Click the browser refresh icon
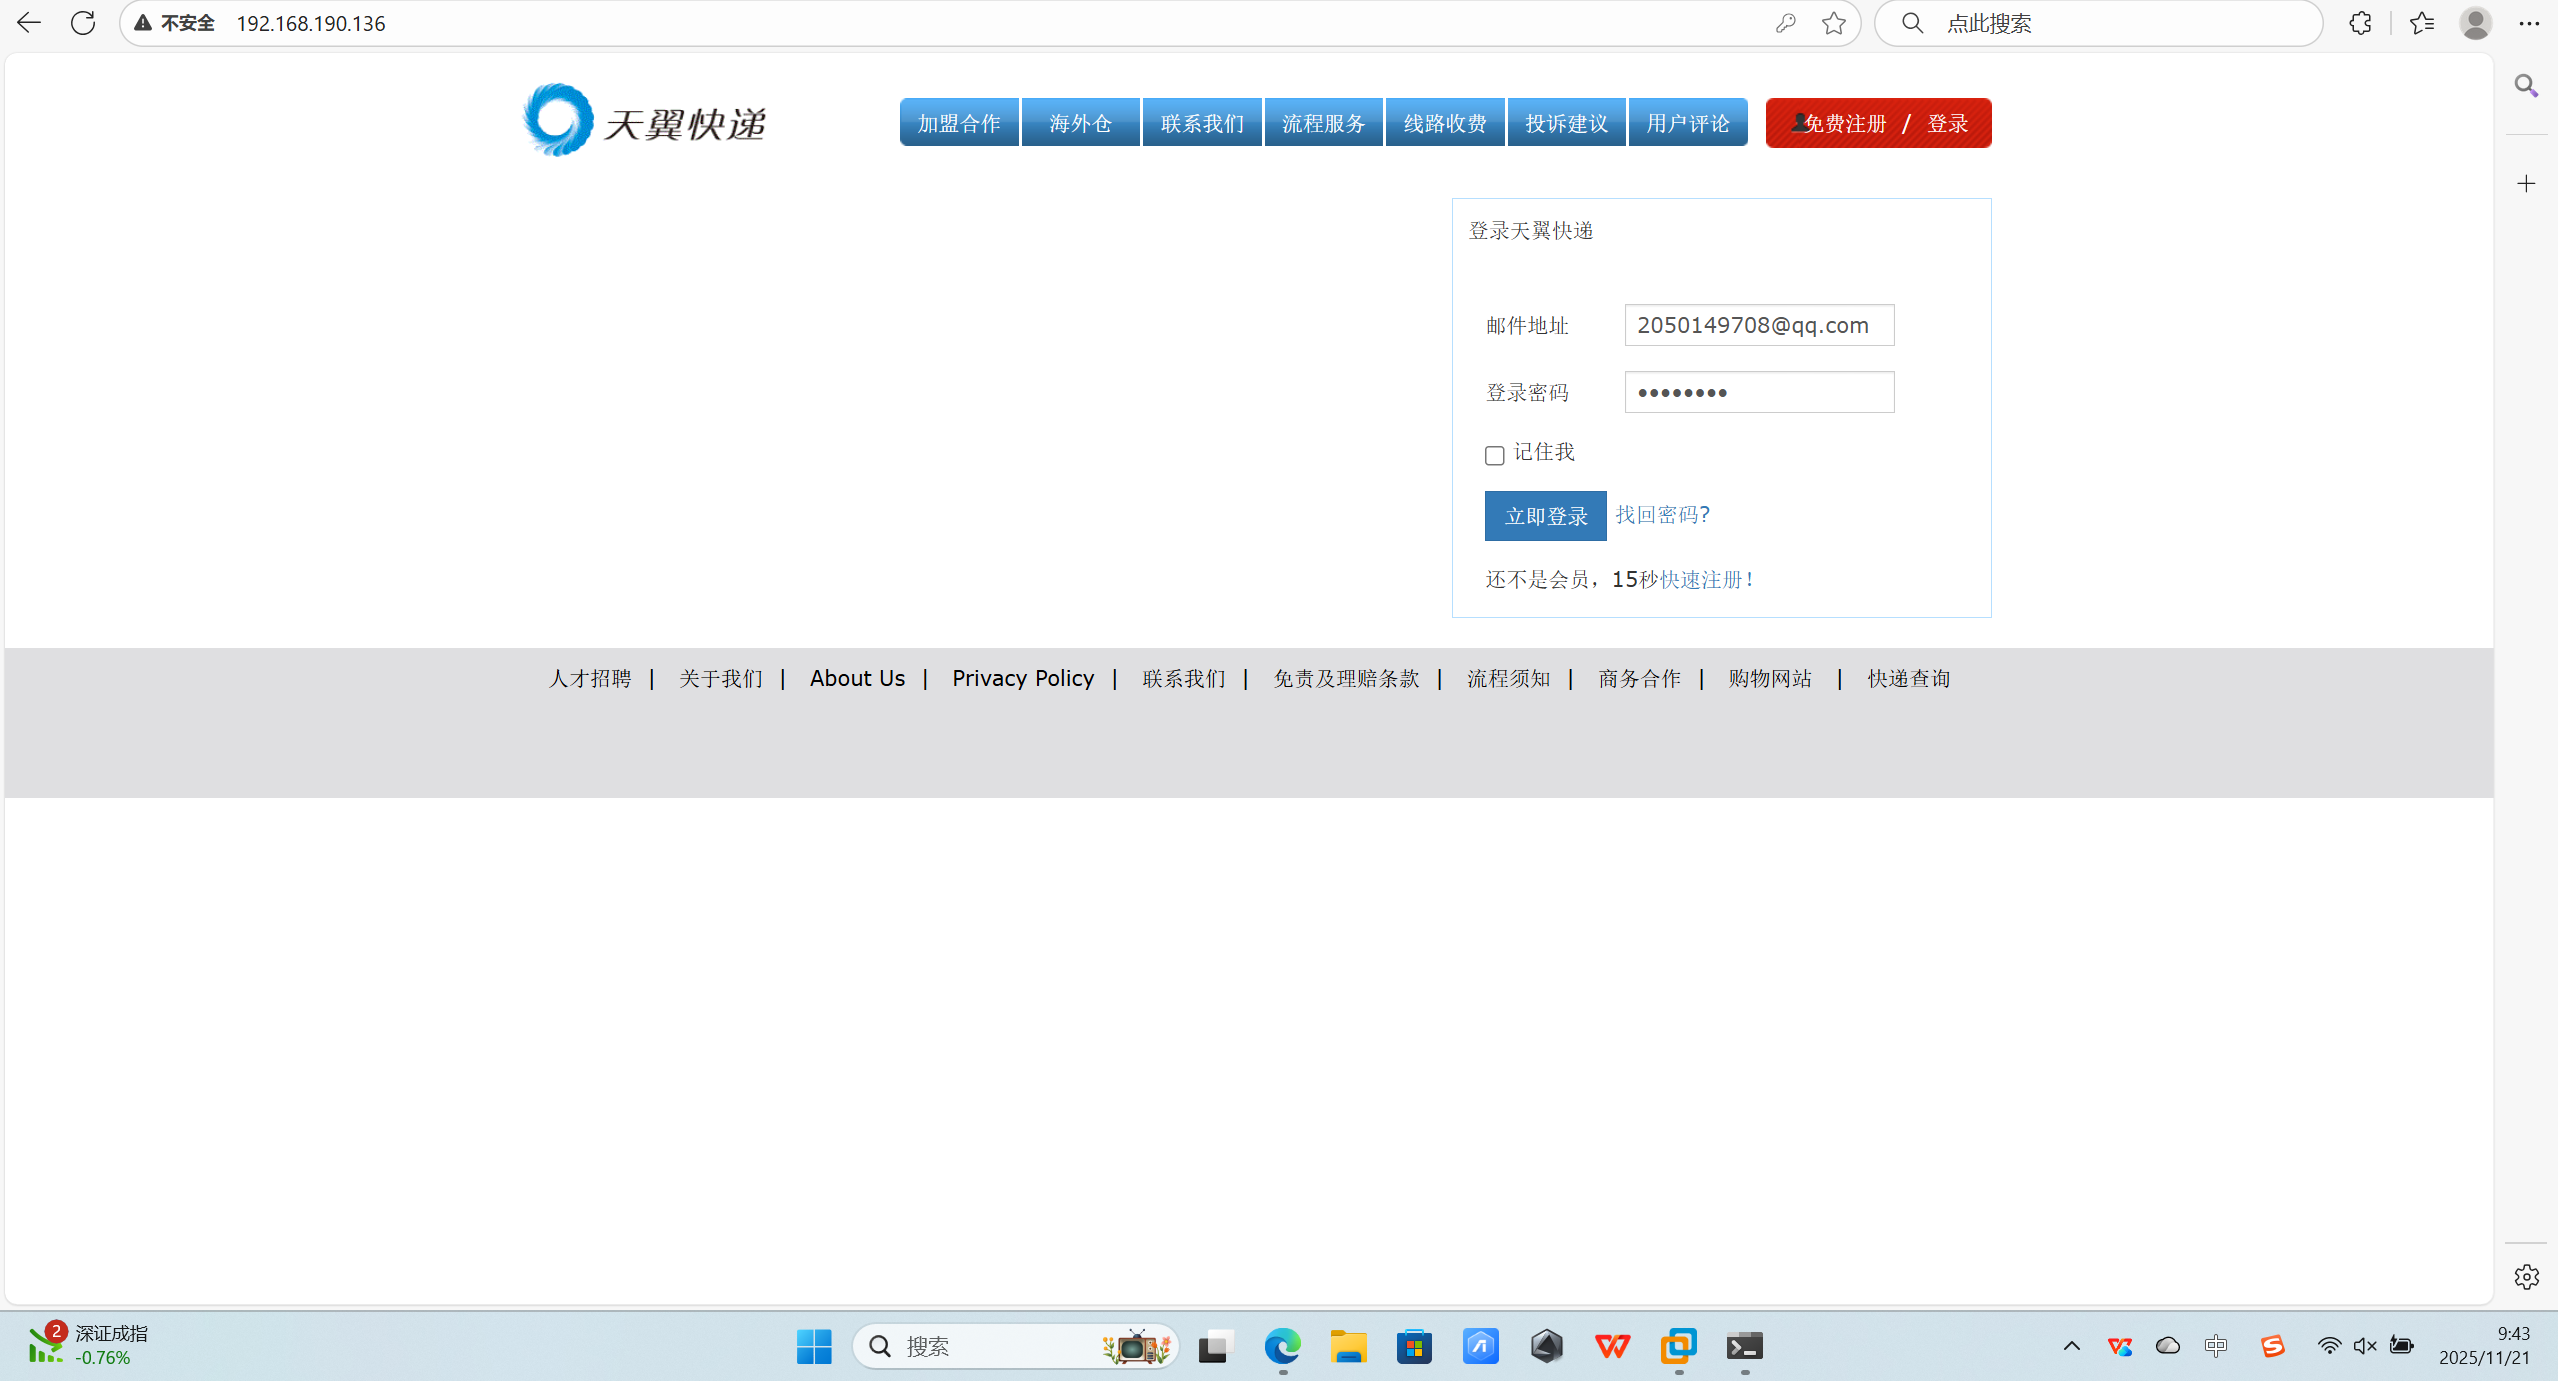The height and width of the screenshot is (1381, 2558). click(x=83, y=23)
